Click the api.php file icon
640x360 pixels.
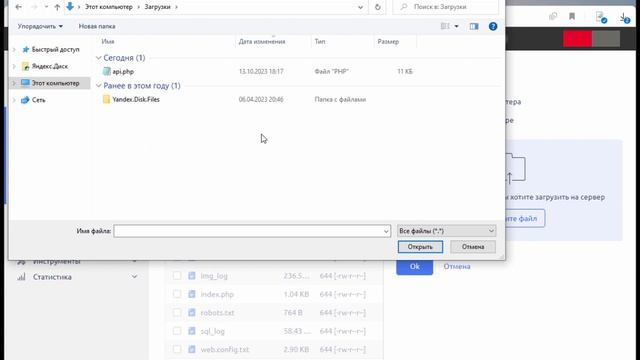107,71
